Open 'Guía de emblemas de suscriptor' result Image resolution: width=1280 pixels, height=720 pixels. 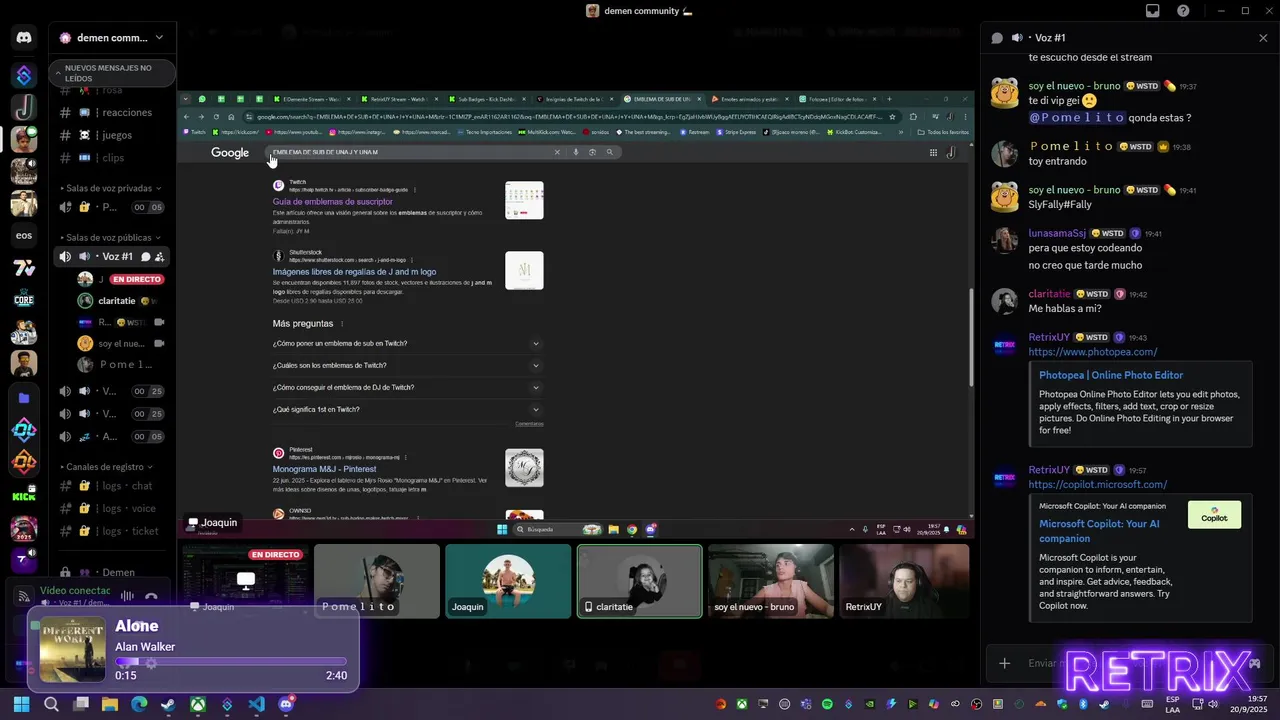(333, 202)
